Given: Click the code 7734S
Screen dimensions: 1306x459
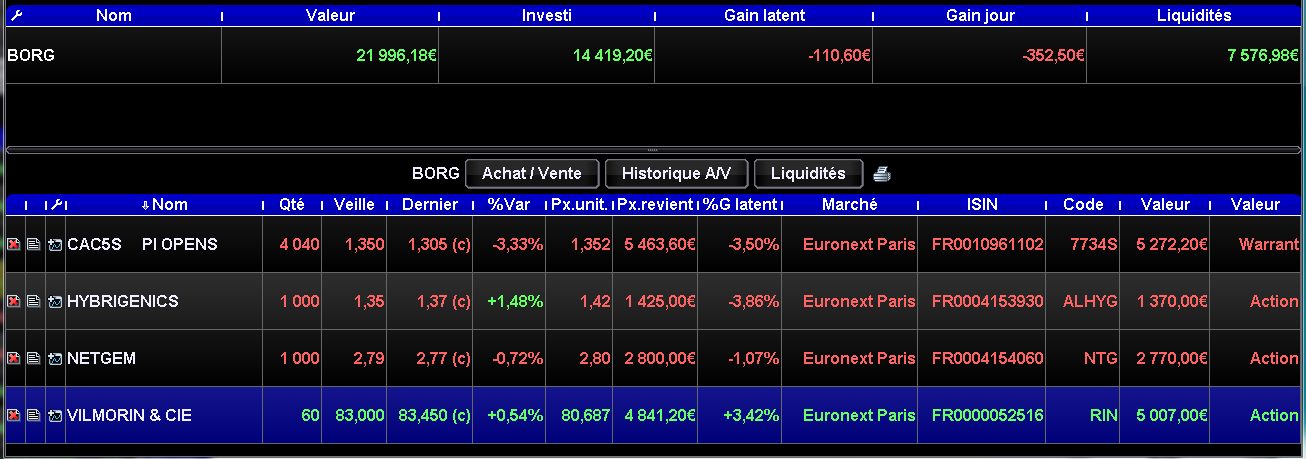Looking at the screenshot, I should (x=1095, y=244).
